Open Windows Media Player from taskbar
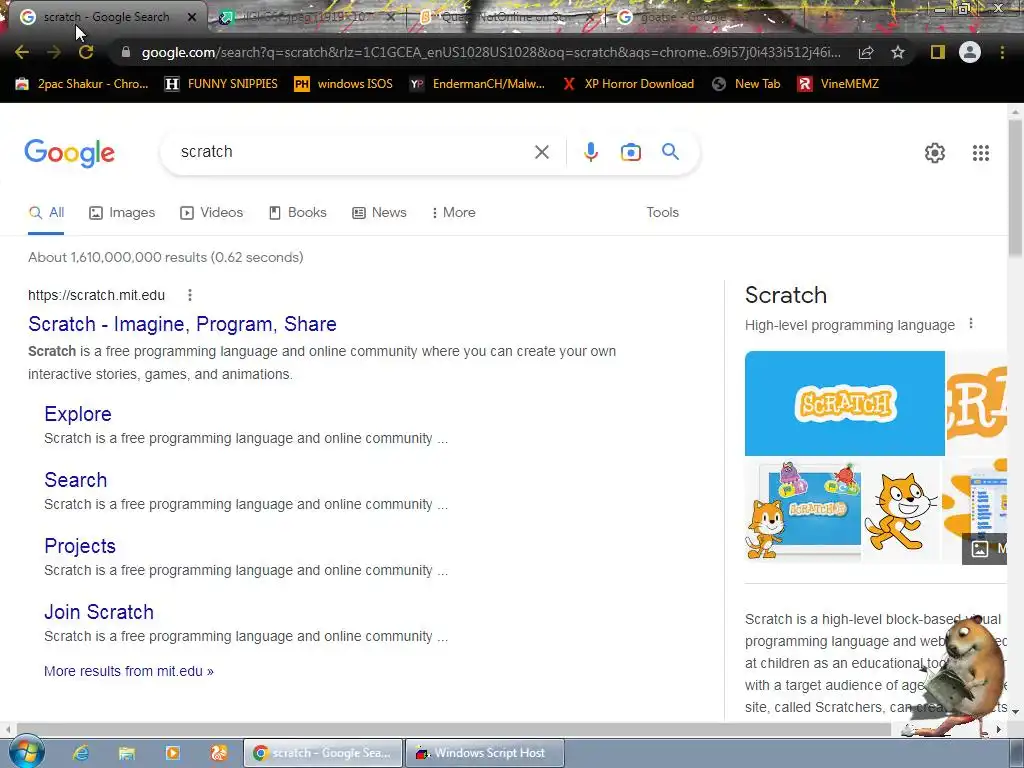Screen dimensions: 1024x768 [x=172, y=753]
